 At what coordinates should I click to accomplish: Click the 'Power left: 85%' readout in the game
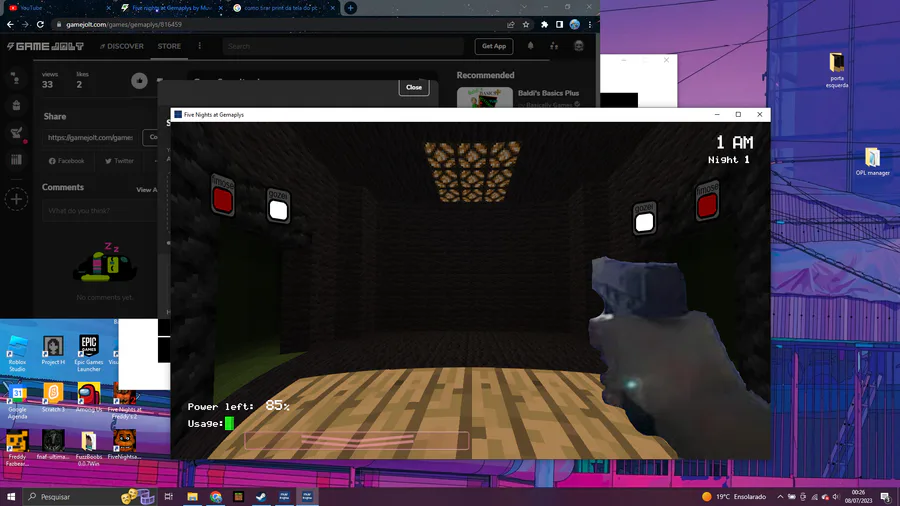coord(238,406)
